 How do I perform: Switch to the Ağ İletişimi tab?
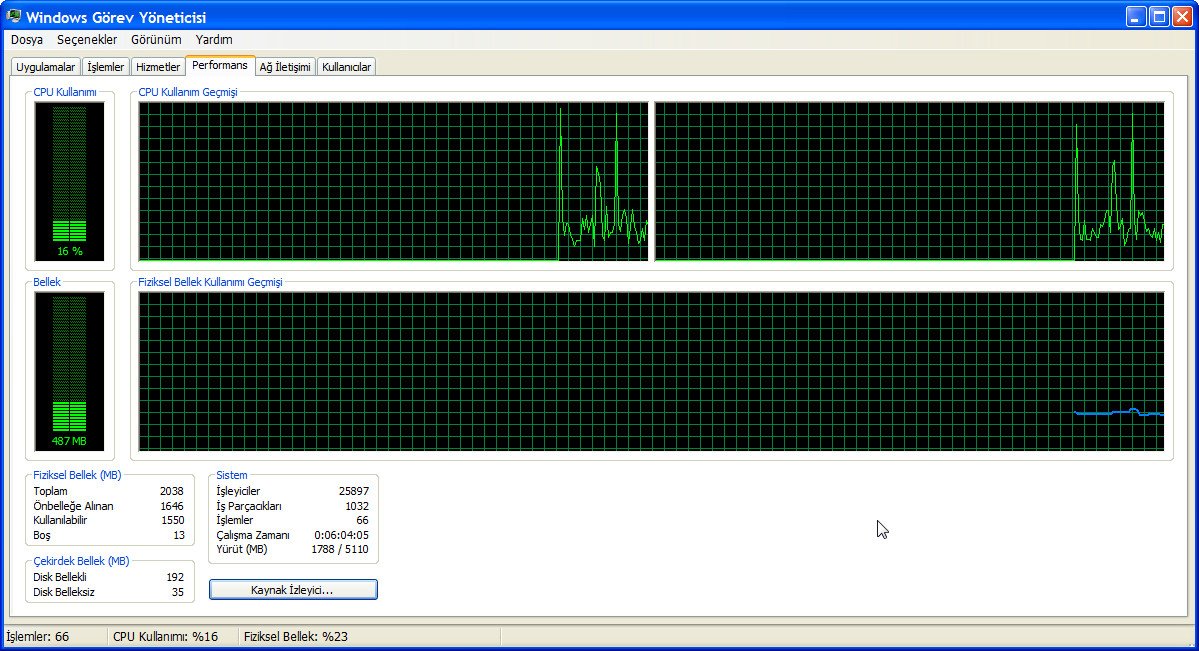pyautogui.click(x=285, y=67)
